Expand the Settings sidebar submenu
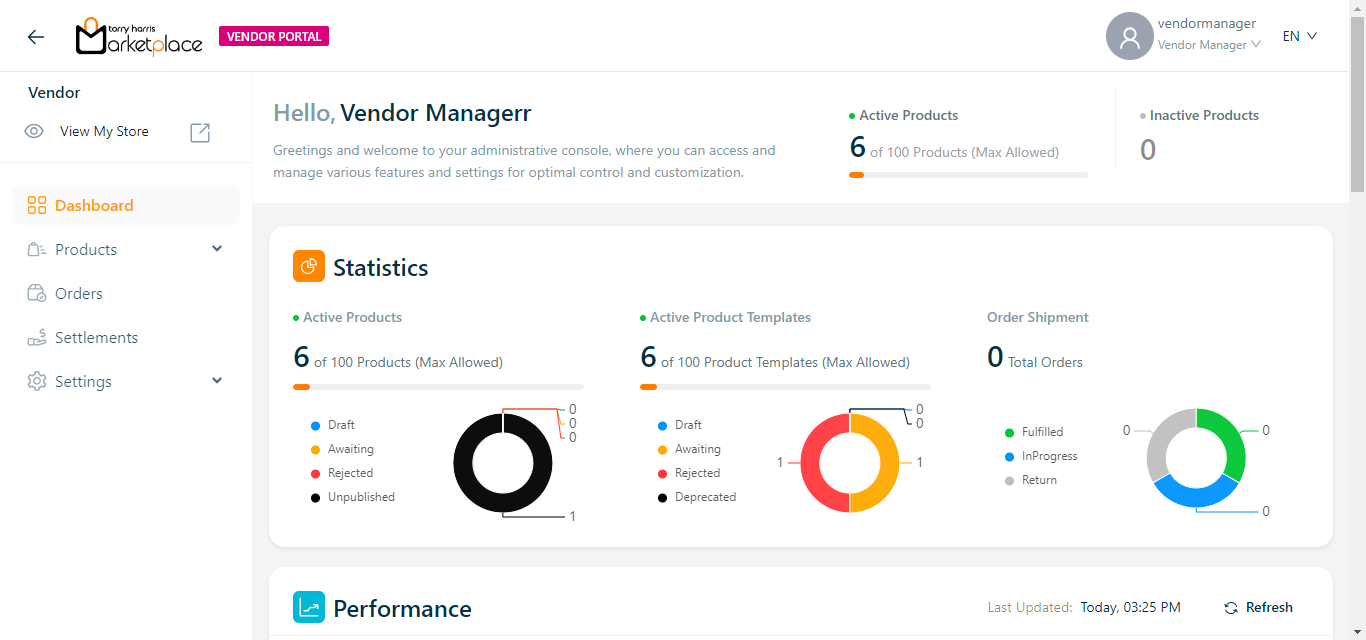The height and width of the screenshot is (640, 1366). [217, 381]
